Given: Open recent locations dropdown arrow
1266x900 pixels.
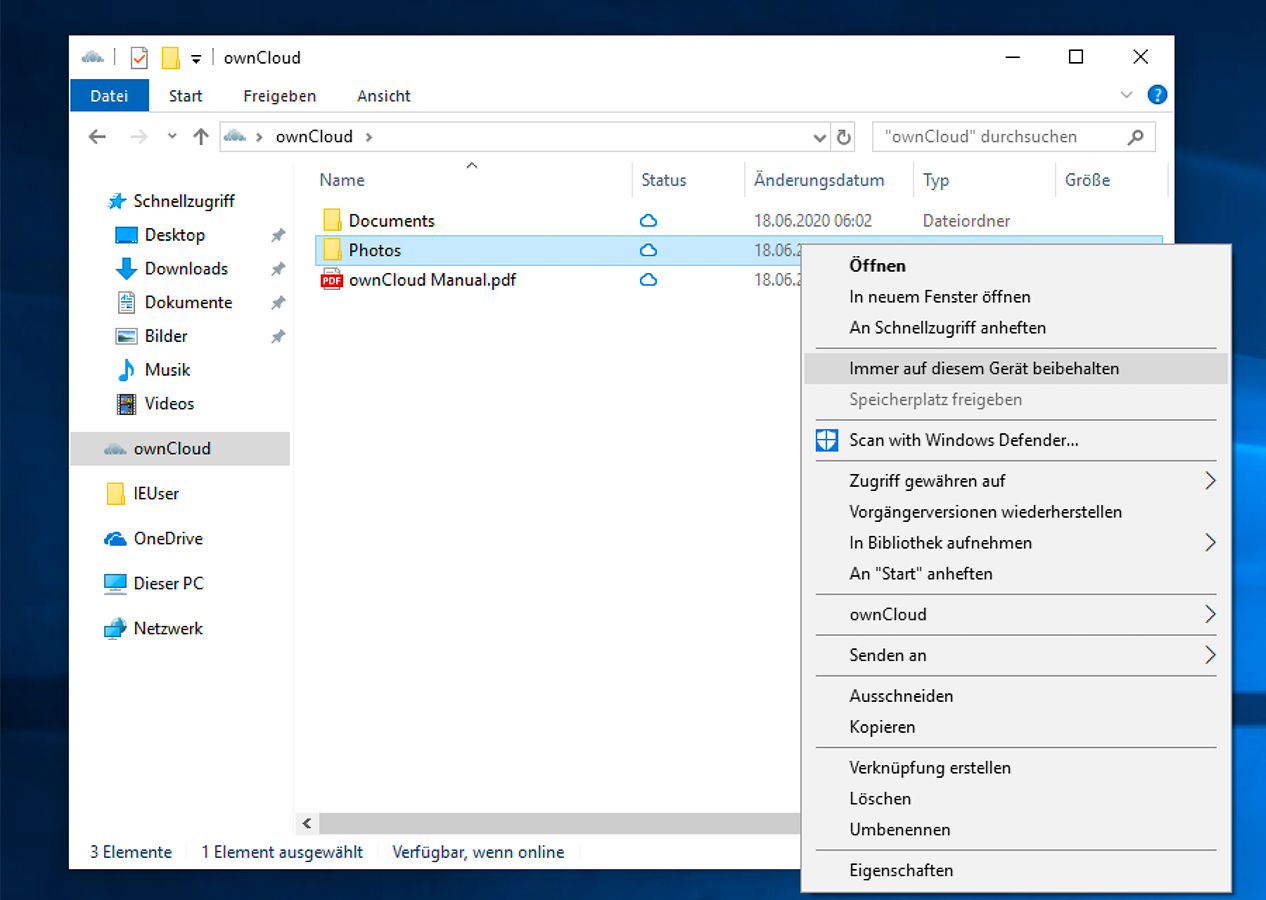Looking at the screenshot, I should pyautogui.click(x=172, y=137).
